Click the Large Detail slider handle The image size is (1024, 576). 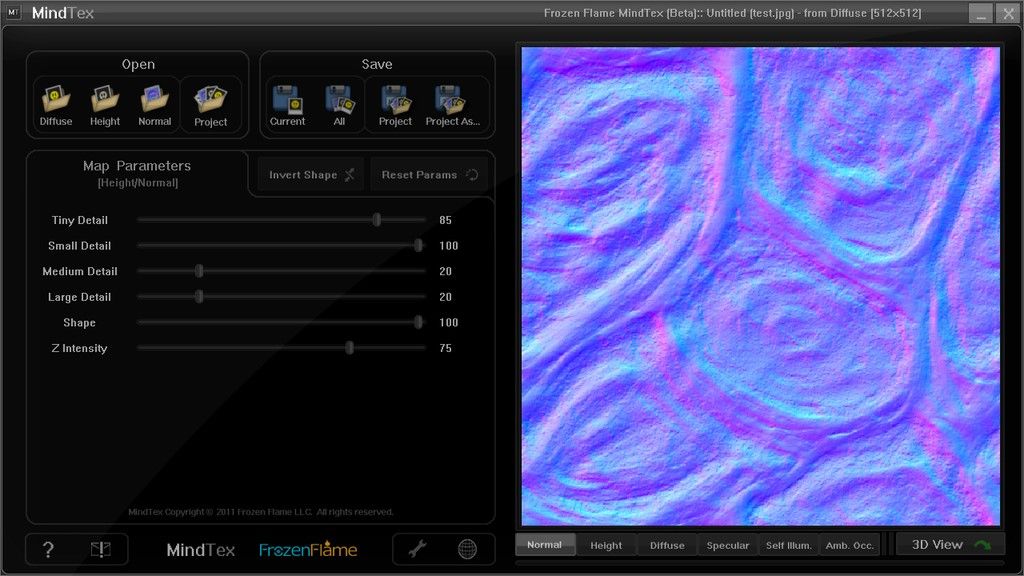(x=199, y=296)
